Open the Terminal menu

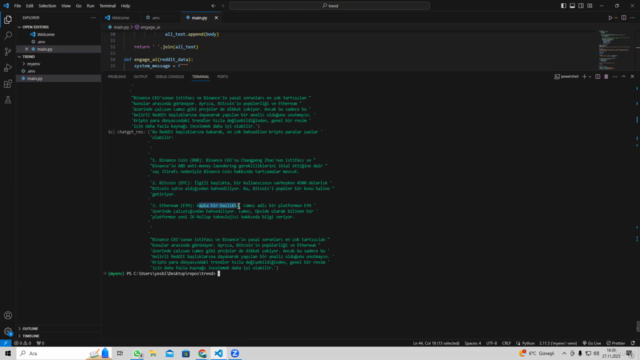click(107, 6)
